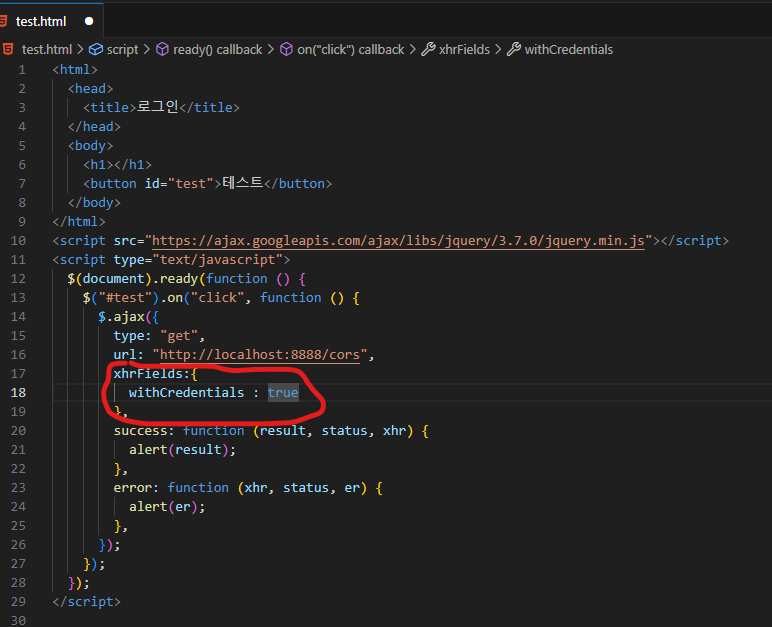772x627 pixels.
Task: Click the <head> opening tag
Action: [91, 89]
